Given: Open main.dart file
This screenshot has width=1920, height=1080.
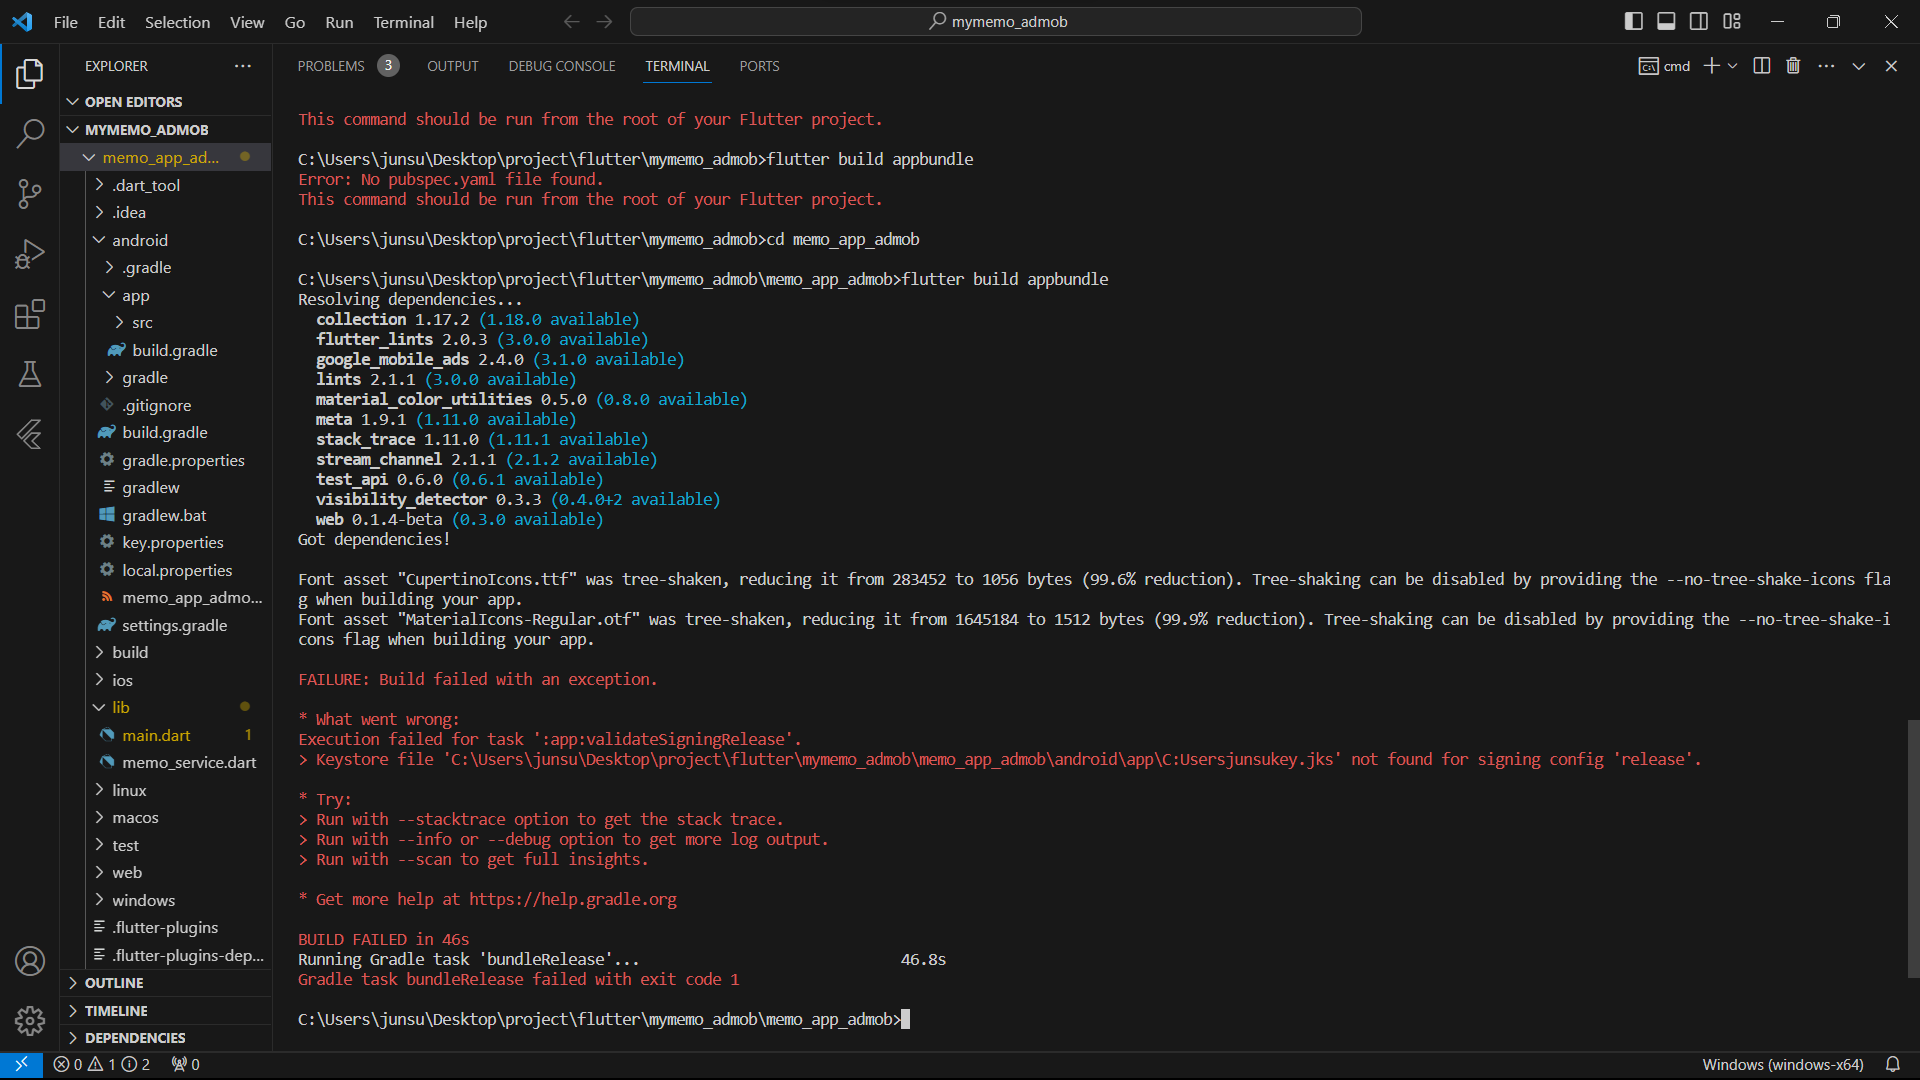Looking at the screenshot, I should point(166,735).
